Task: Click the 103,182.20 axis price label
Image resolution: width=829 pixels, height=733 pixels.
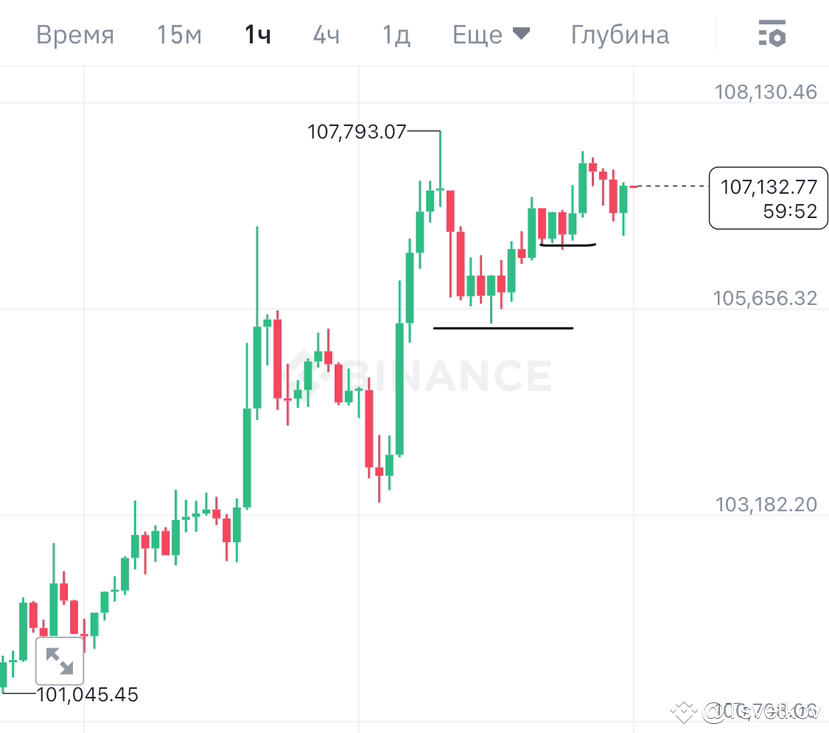Action: coord(766,505)
